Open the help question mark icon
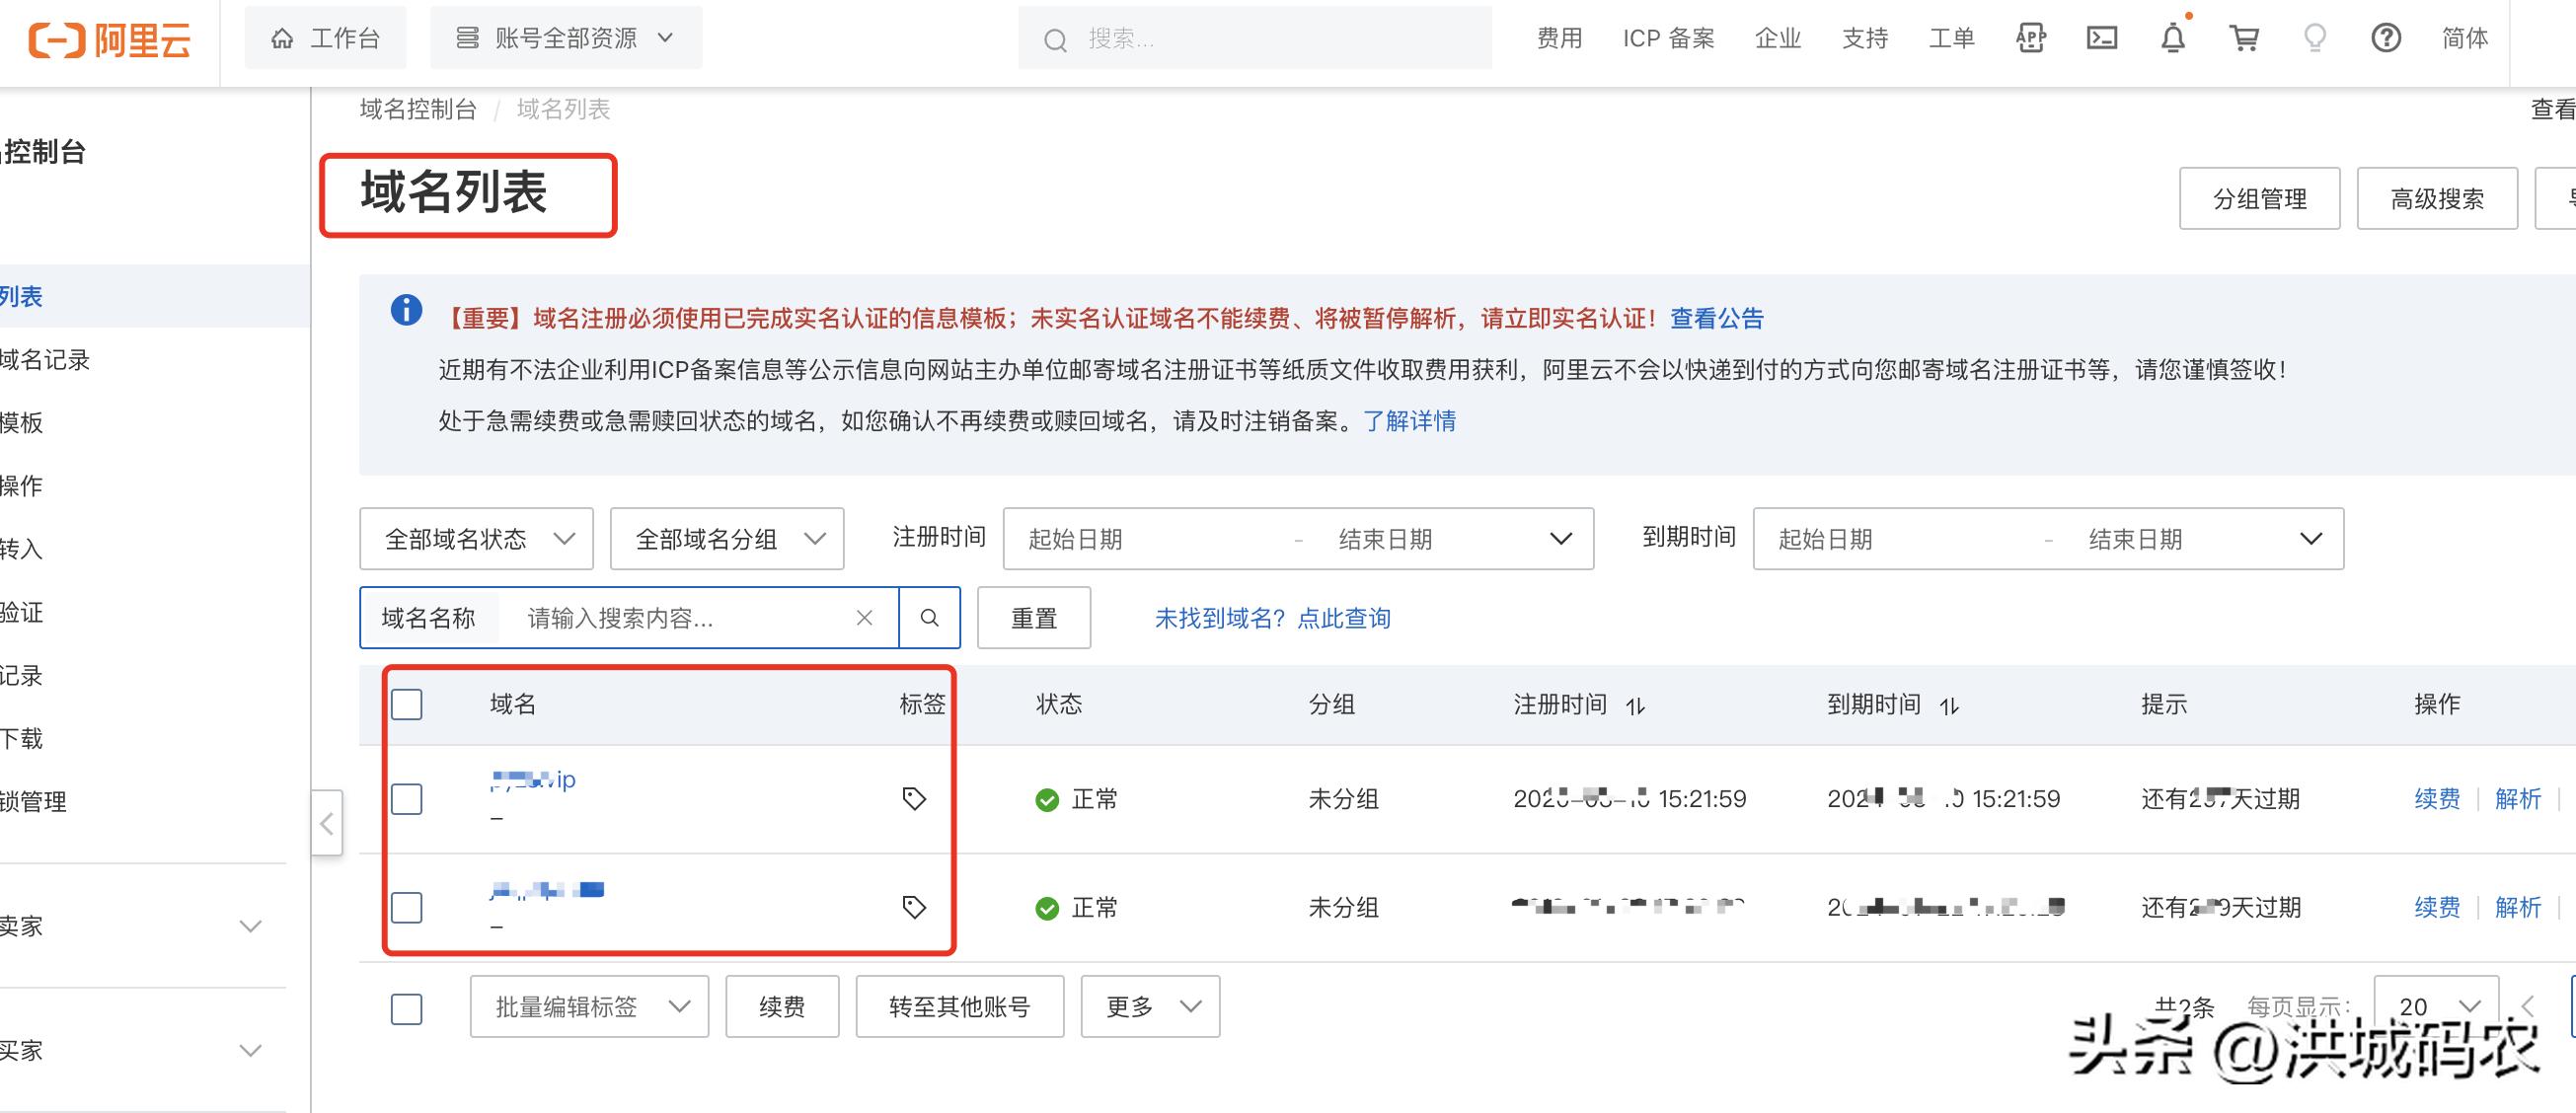The image size is (2576, 1113). coord(2385,38)
